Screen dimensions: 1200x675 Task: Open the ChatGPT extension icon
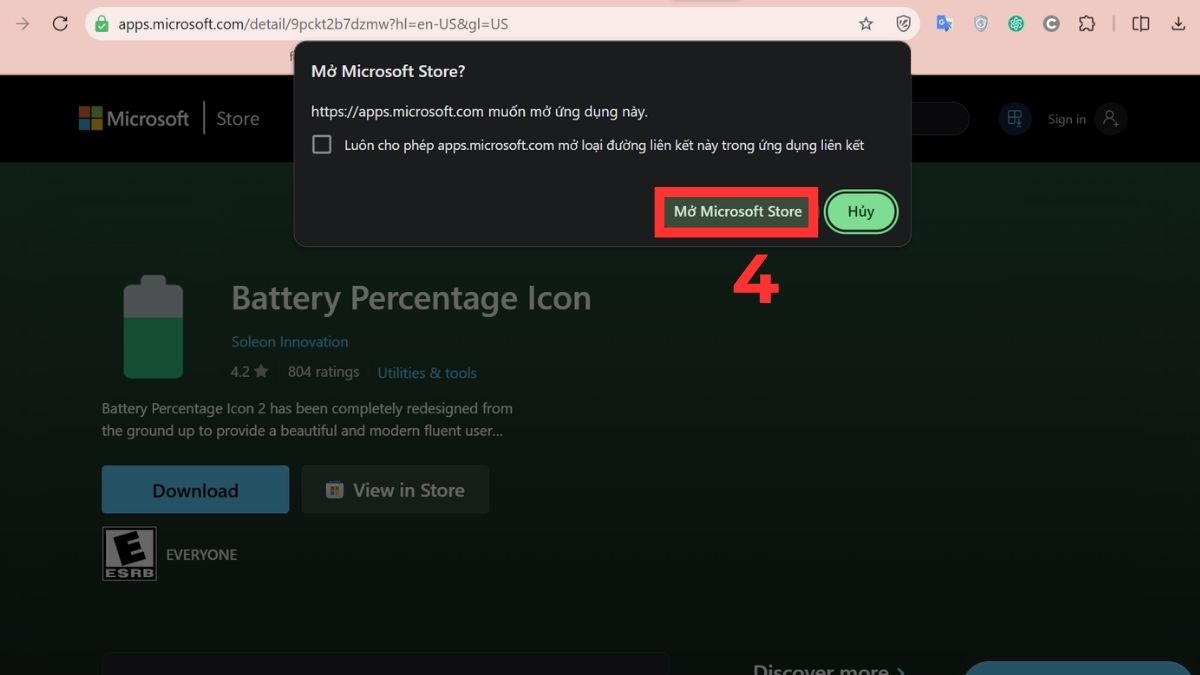pyautogui.click(x=1016, y=22)
